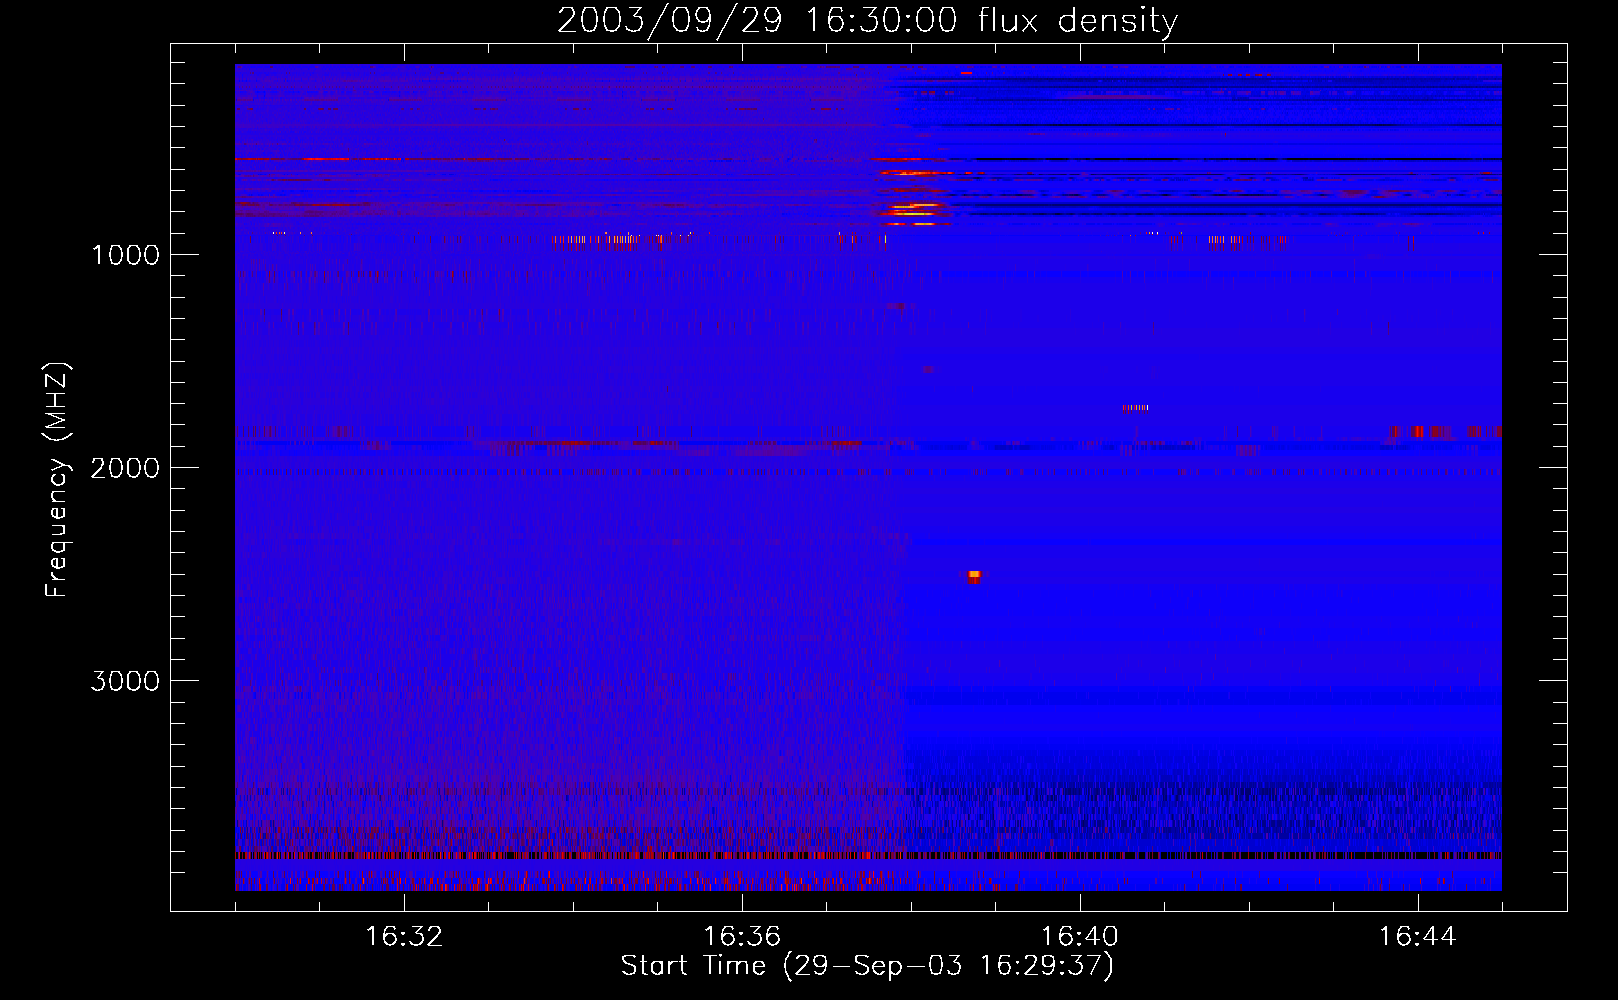Click the bright burst spot near 2500 MHz

pos(974,576)
